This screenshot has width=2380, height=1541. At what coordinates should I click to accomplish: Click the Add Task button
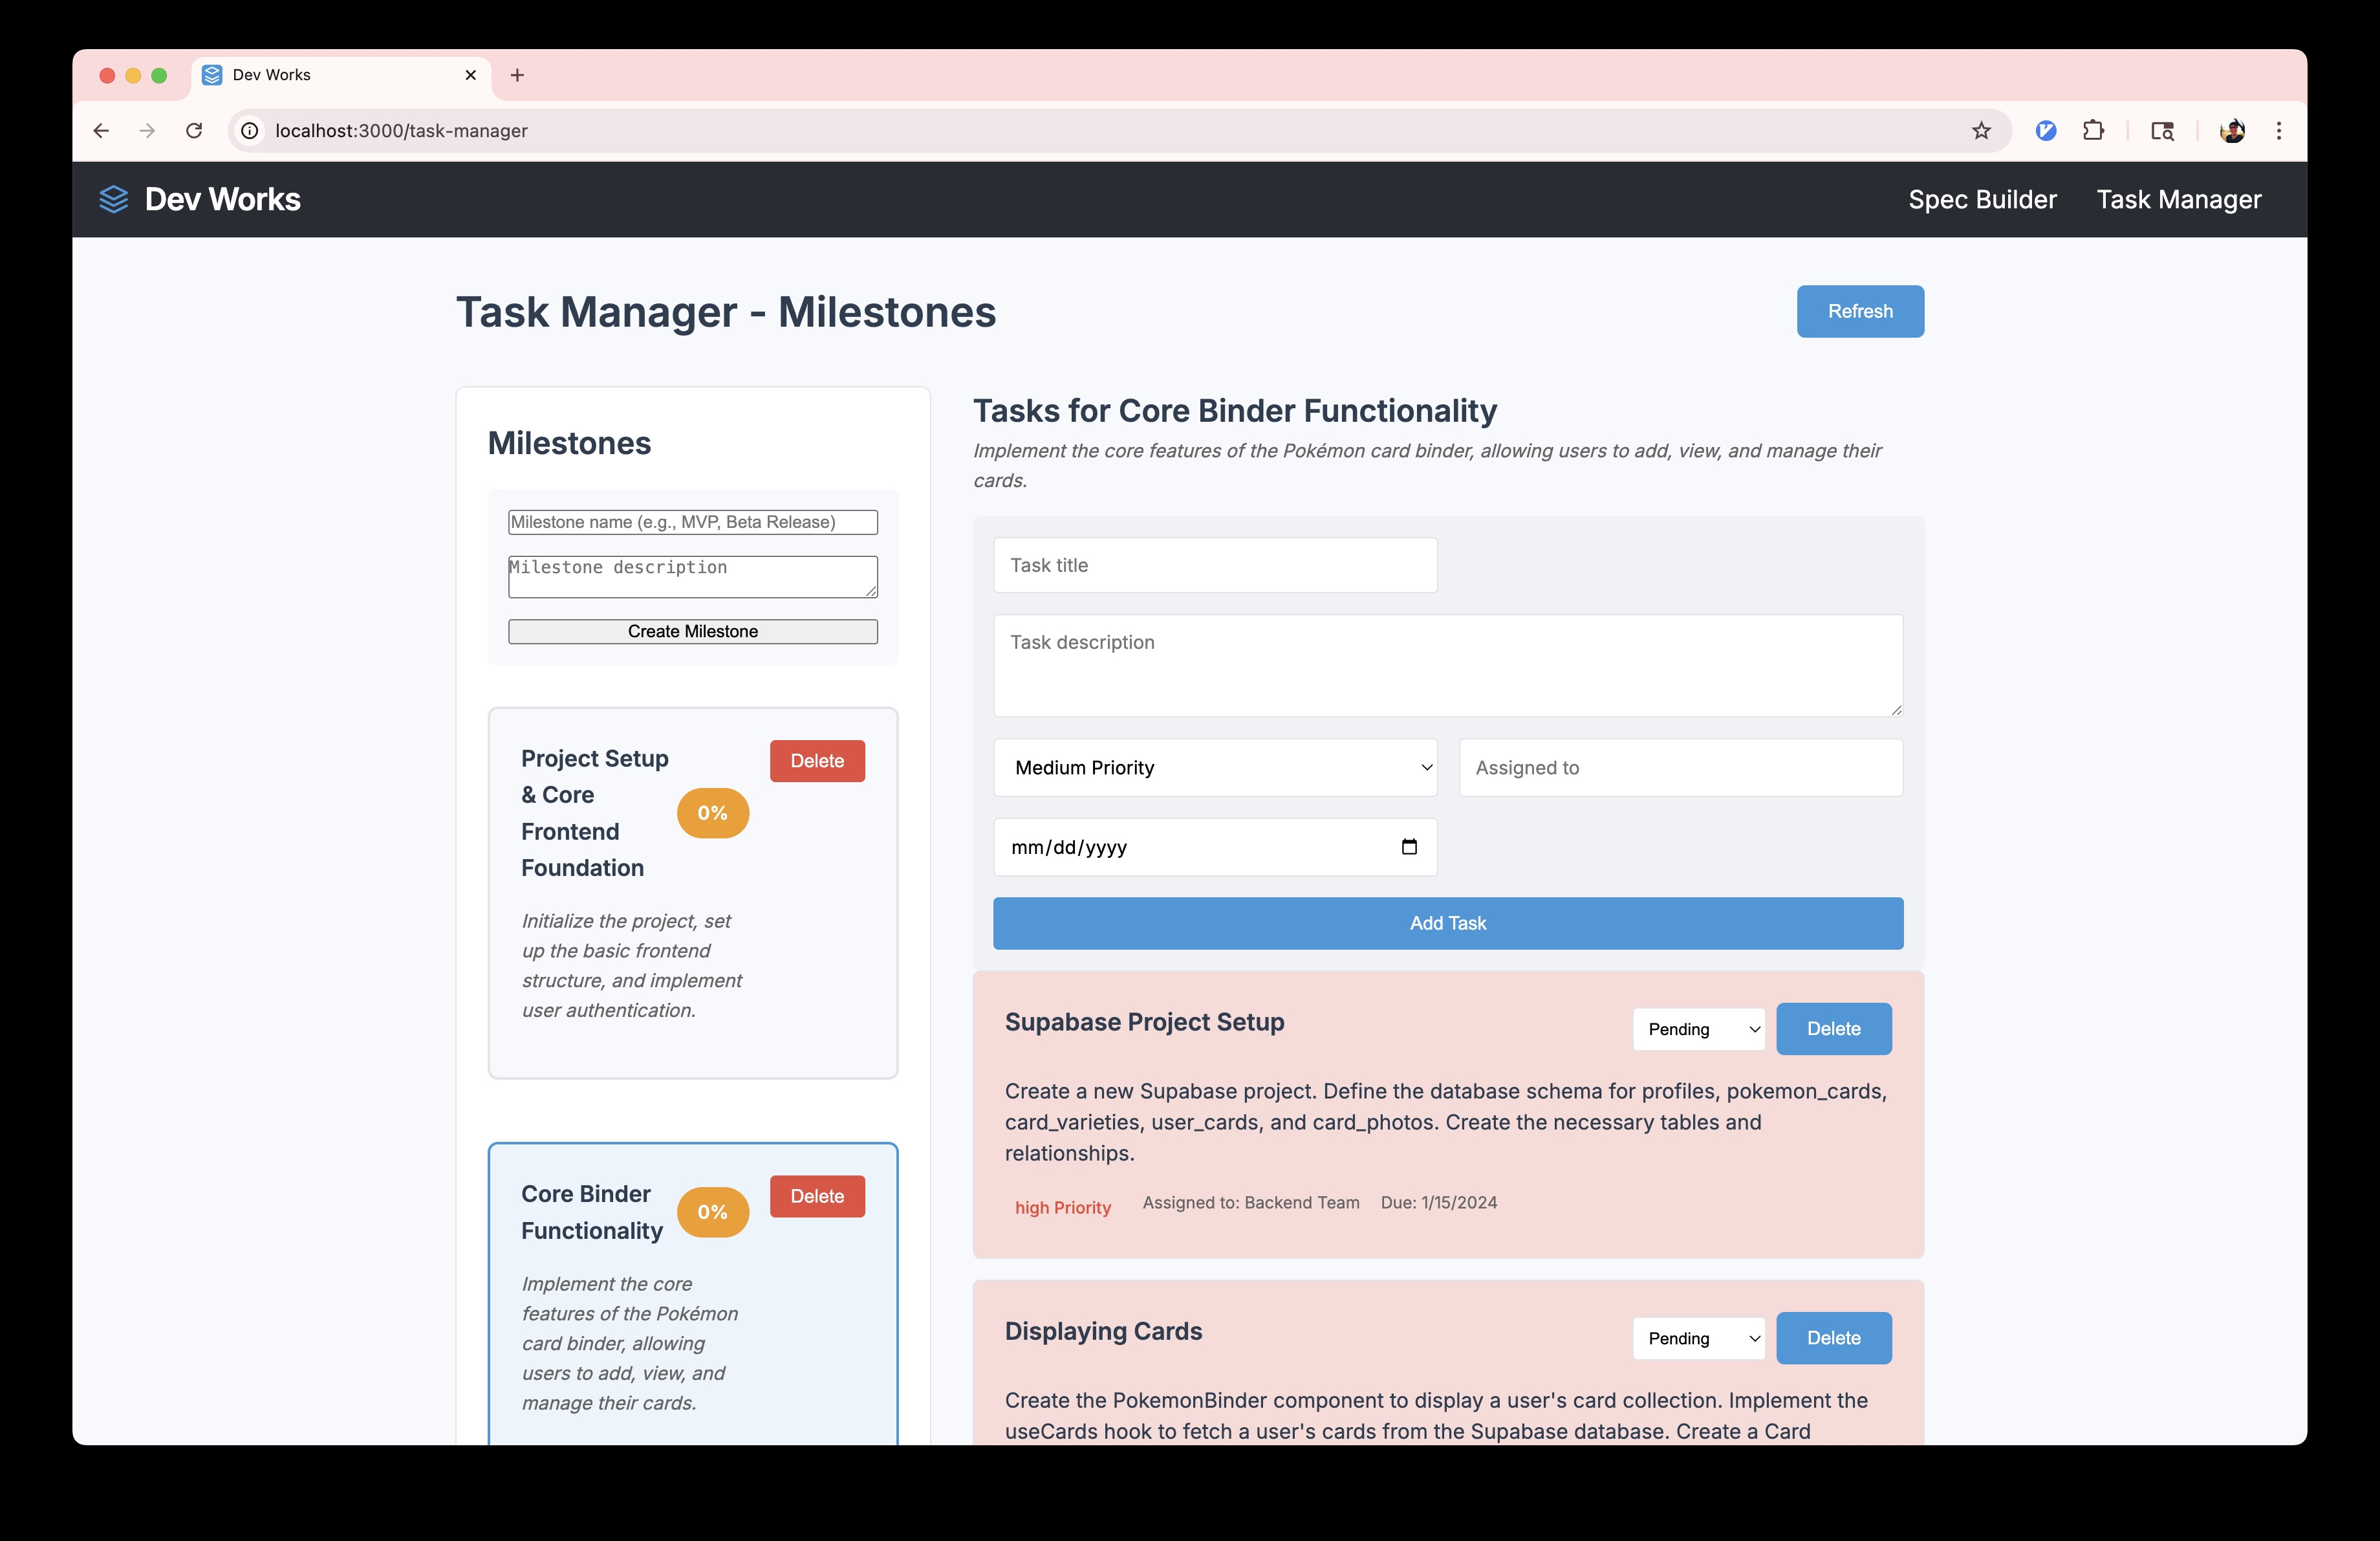tap(1447, 923)
